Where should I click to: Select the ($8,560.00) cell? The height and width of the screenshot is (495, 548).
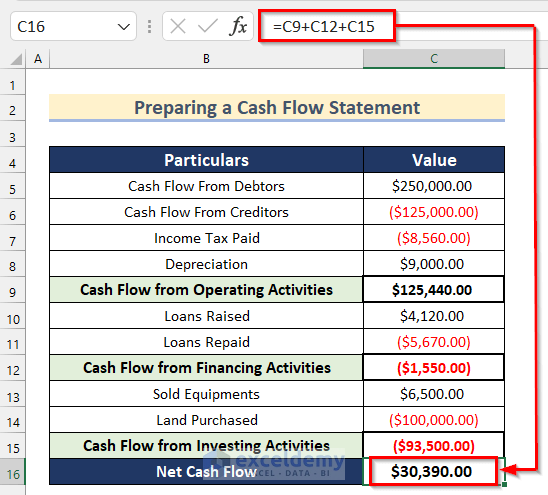434,238
